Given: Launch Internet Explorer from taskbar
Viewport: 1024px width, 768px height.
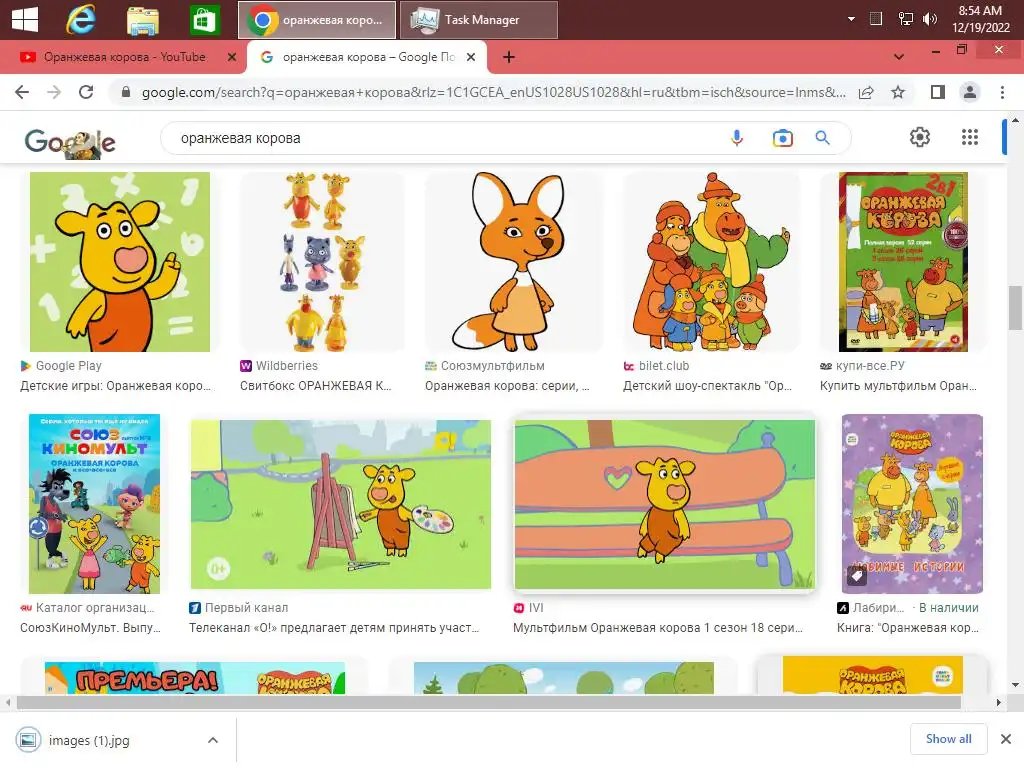Looking at the screenshot, I should (81, 20).
